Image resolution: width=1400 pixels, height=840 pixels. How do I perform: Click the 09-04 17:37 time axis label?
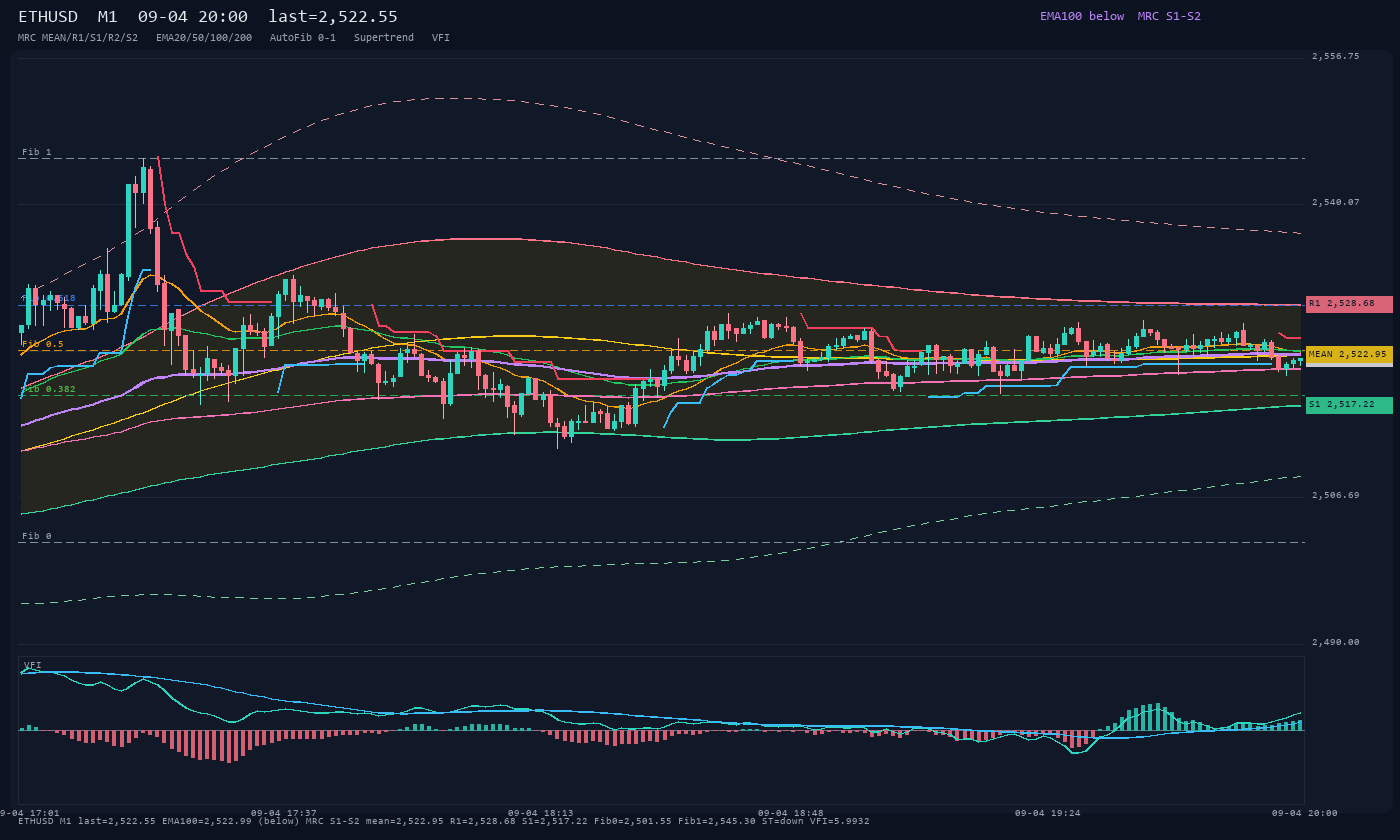click(284, 813)
